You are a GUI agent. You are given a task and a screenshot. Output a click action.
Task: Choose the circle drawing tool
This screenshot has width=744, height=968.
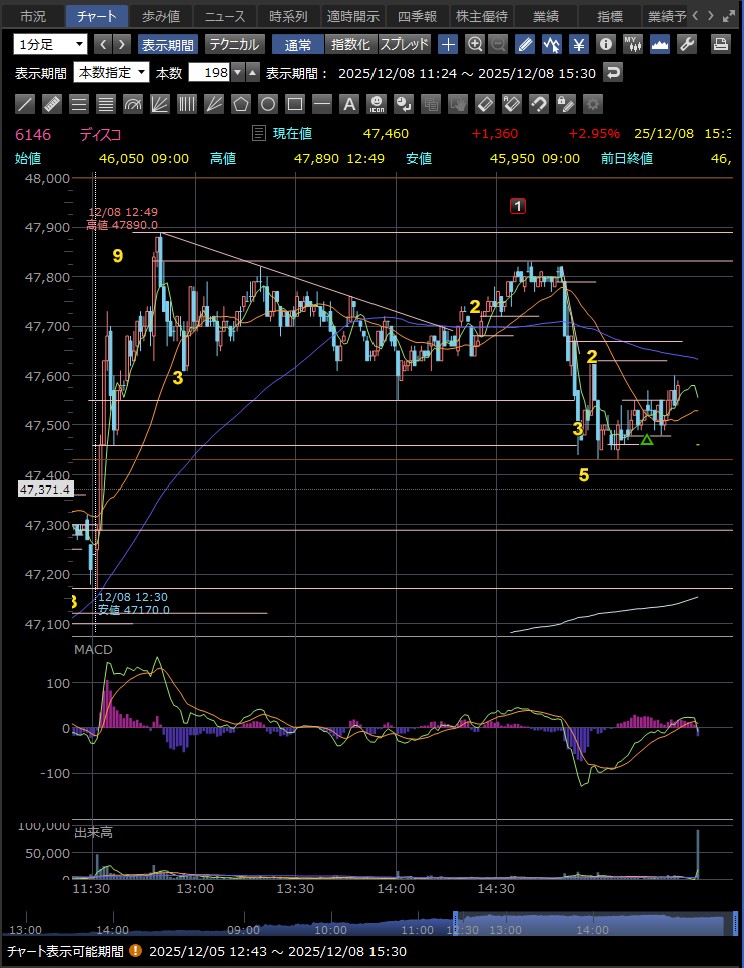click(x=267, y=103)
